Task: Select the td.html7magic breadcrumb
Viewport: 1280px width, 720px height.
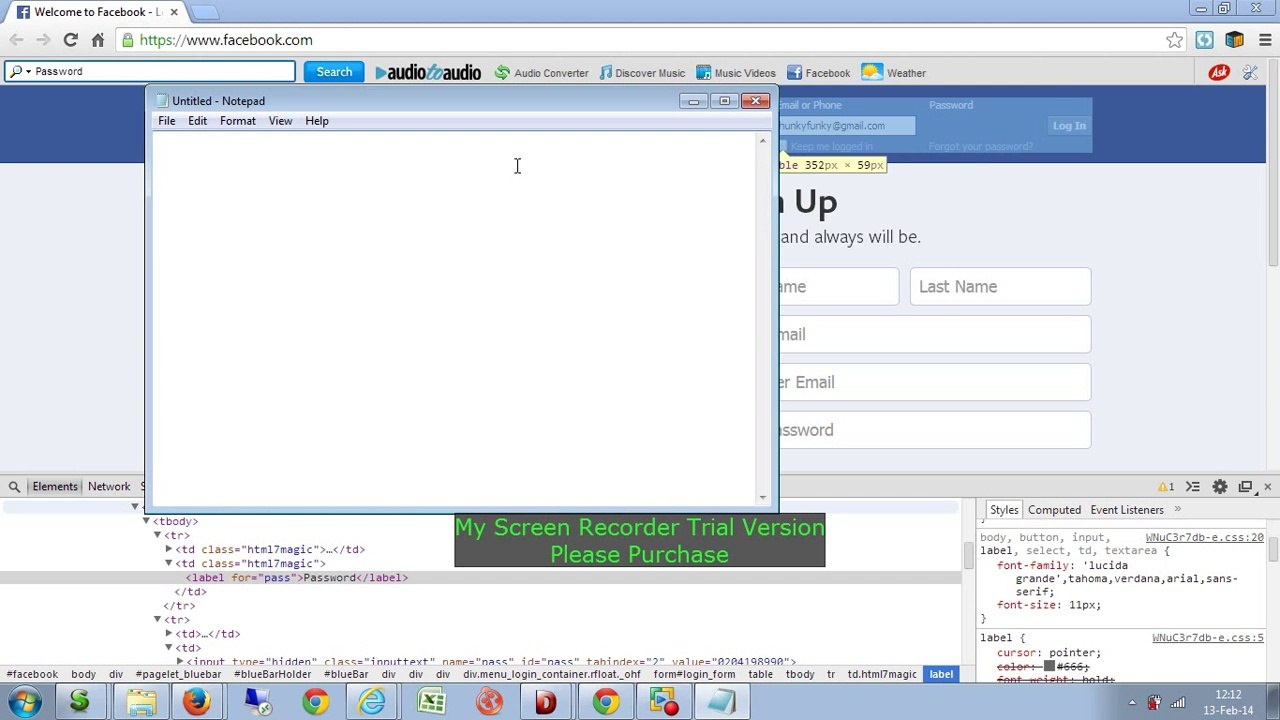Action: click(882, 674)
